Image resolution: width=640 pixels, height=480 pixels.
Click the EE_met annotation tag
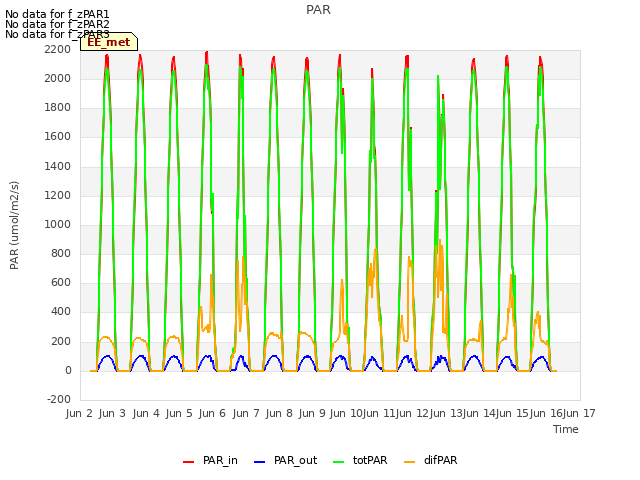(109, 42)
